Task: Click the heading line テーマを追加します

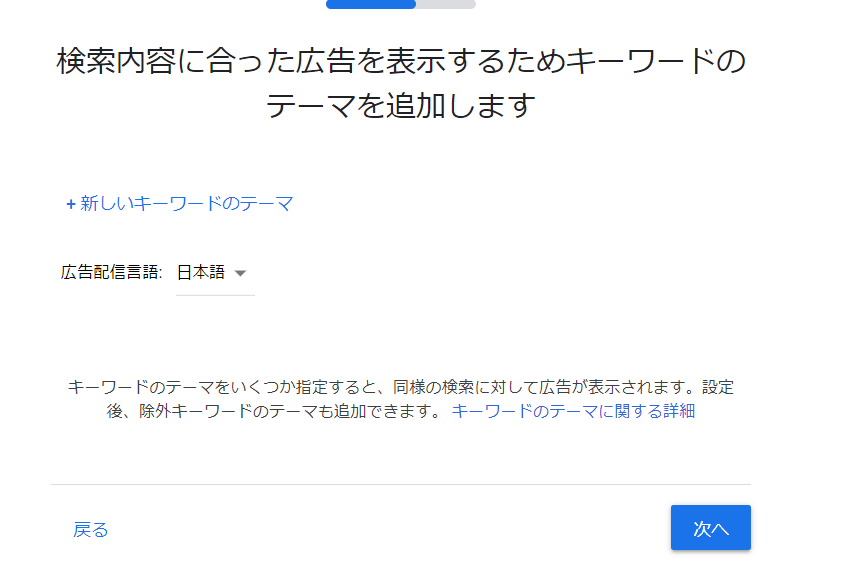Action: coord(401,105)
